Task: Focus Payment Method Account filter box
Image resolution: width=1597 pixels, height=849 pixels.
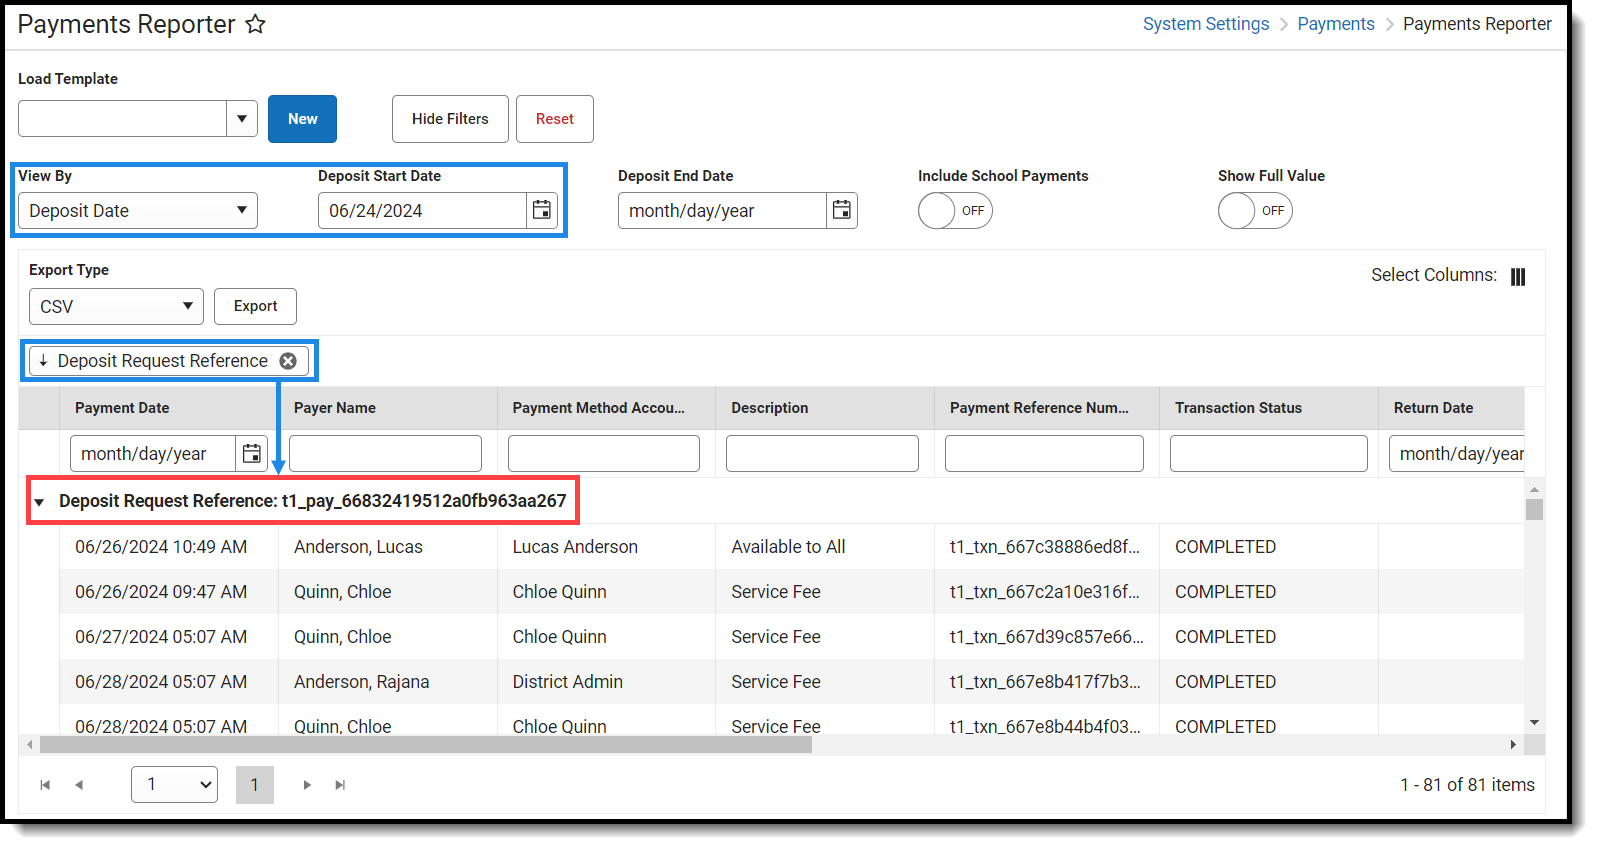Action: pyautogui.click(x=604, y=453)
